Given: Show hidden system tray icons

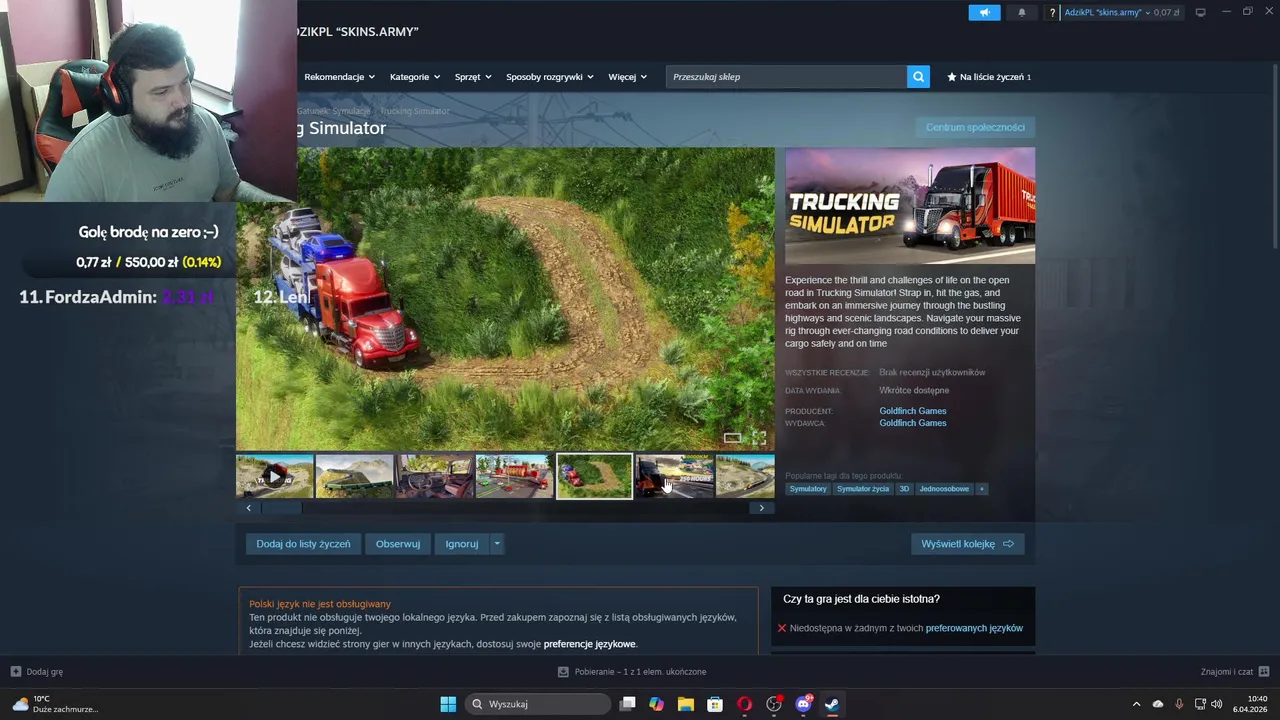Looking at the screenshot, I should pos(1136,704).
